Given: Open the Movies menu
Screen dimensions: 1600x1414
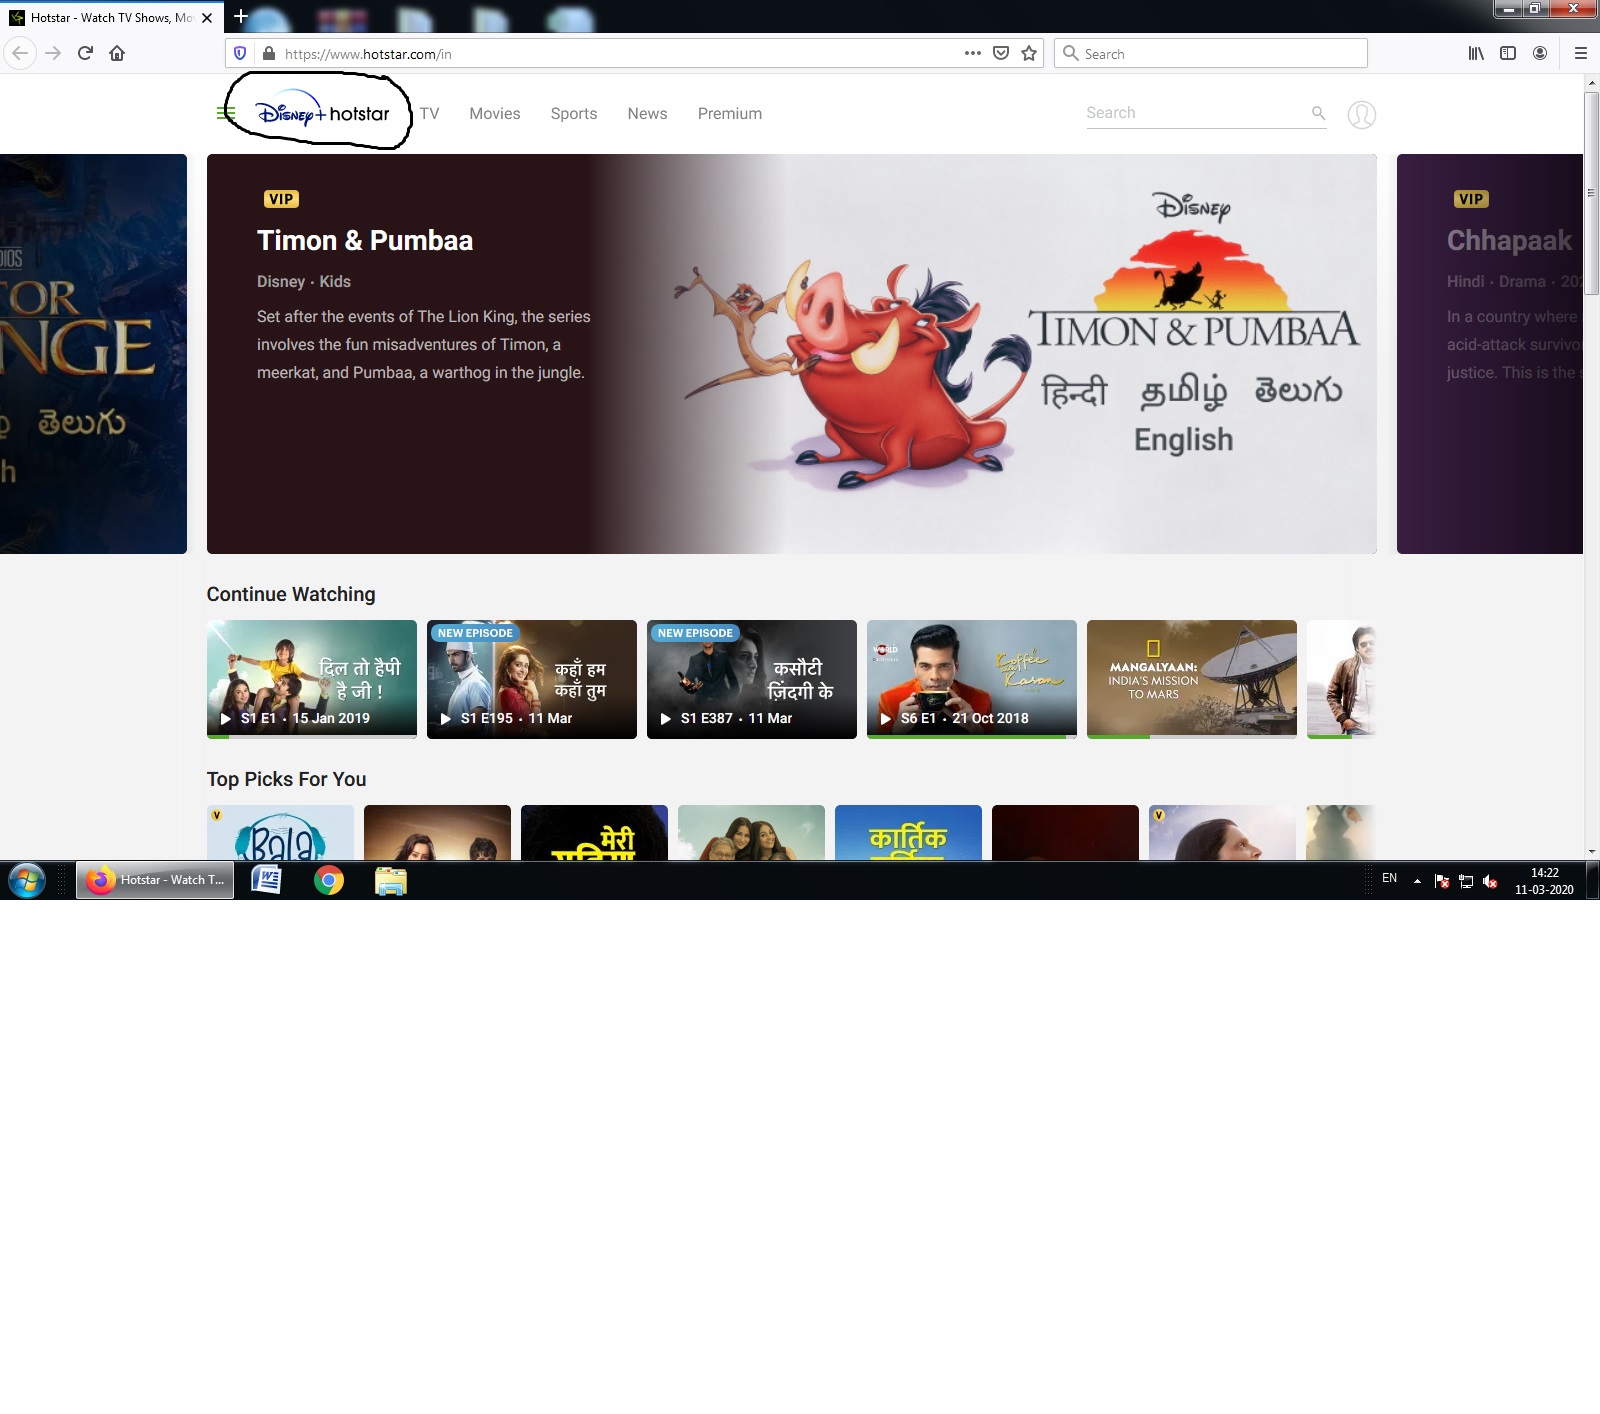Looking at the screenshot, I should pyautogui.click(x=495, y=113).
